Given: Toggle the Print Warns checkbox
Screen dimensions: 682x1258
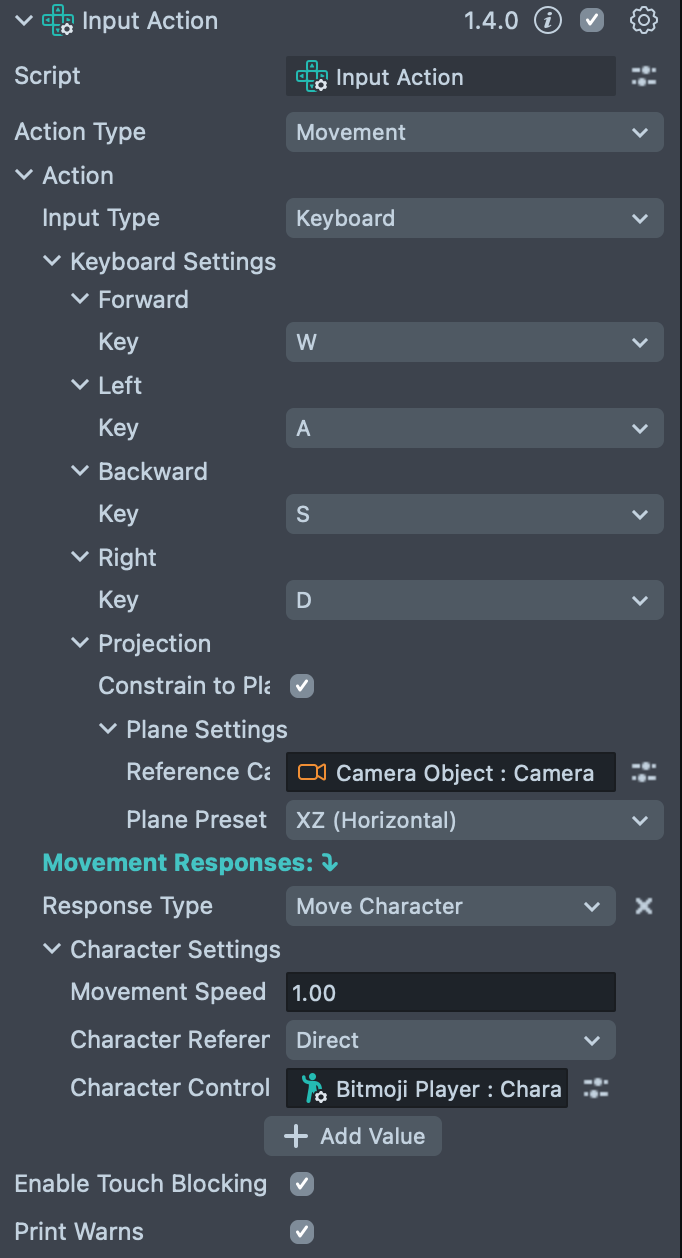Looking at the screenshot, I should (302, 1232).
